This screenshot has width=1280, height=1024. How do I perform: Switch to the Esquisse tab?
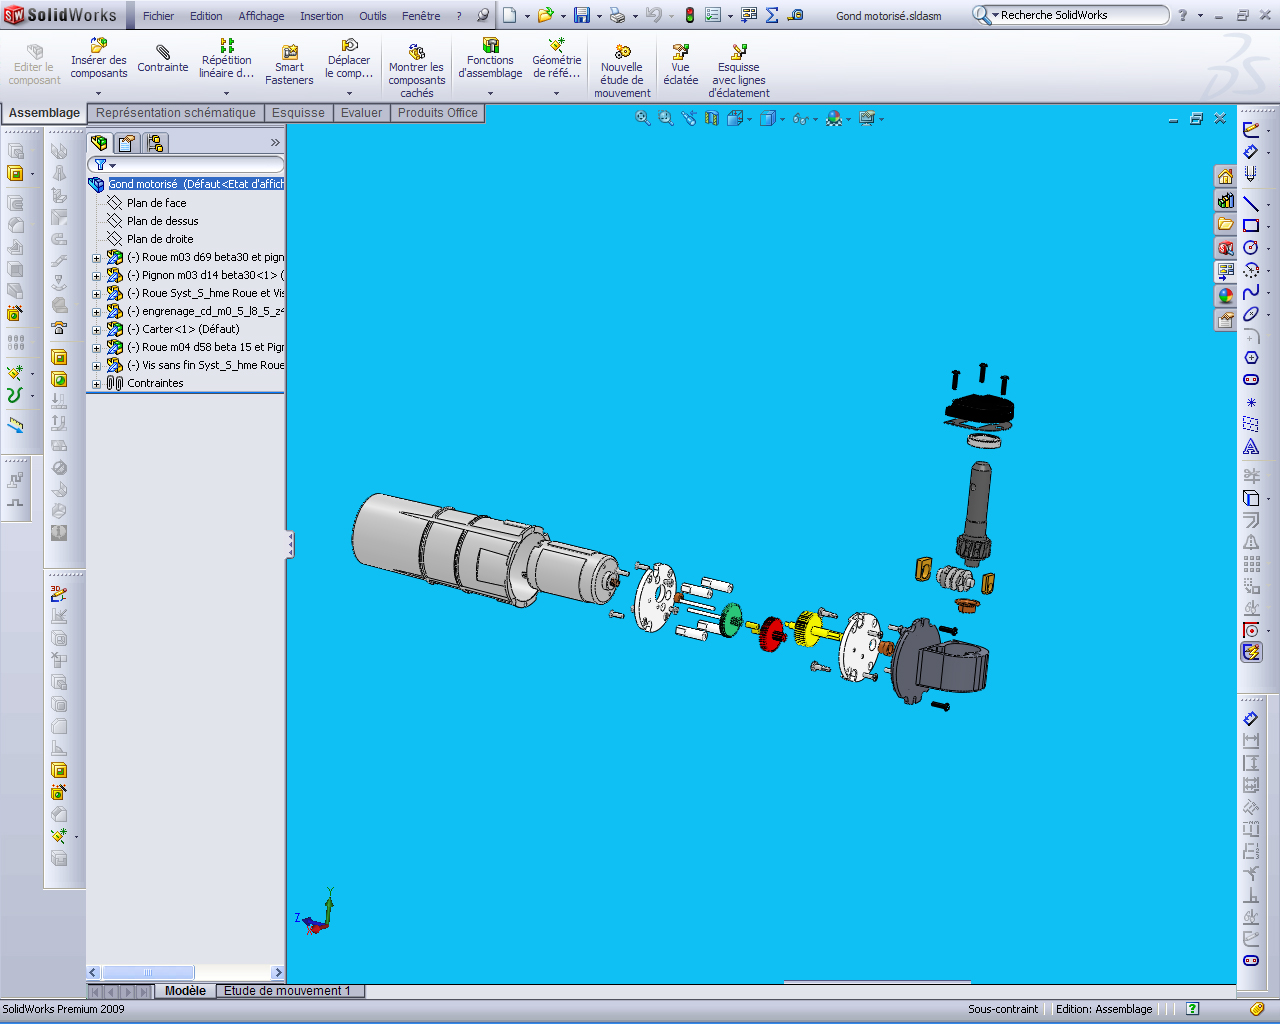tap(298, 113)
